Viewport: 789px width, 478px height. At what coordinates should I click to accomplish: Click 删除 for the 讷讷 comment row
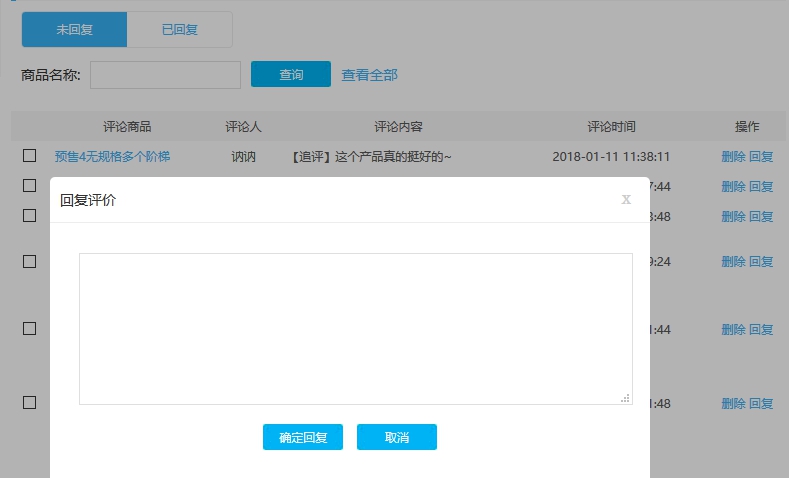(733, 157)
